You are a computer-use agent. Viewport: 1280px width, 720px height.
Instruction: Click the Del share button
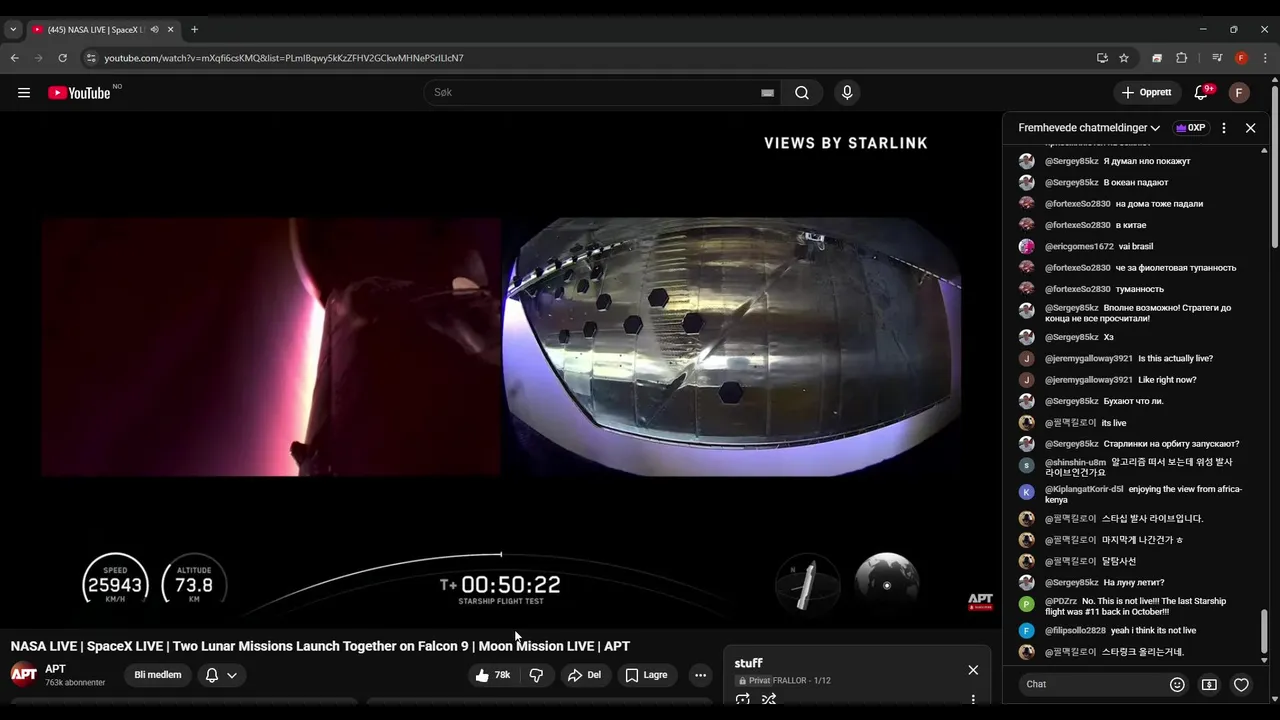pyautogui.click(x=584, y=675)
